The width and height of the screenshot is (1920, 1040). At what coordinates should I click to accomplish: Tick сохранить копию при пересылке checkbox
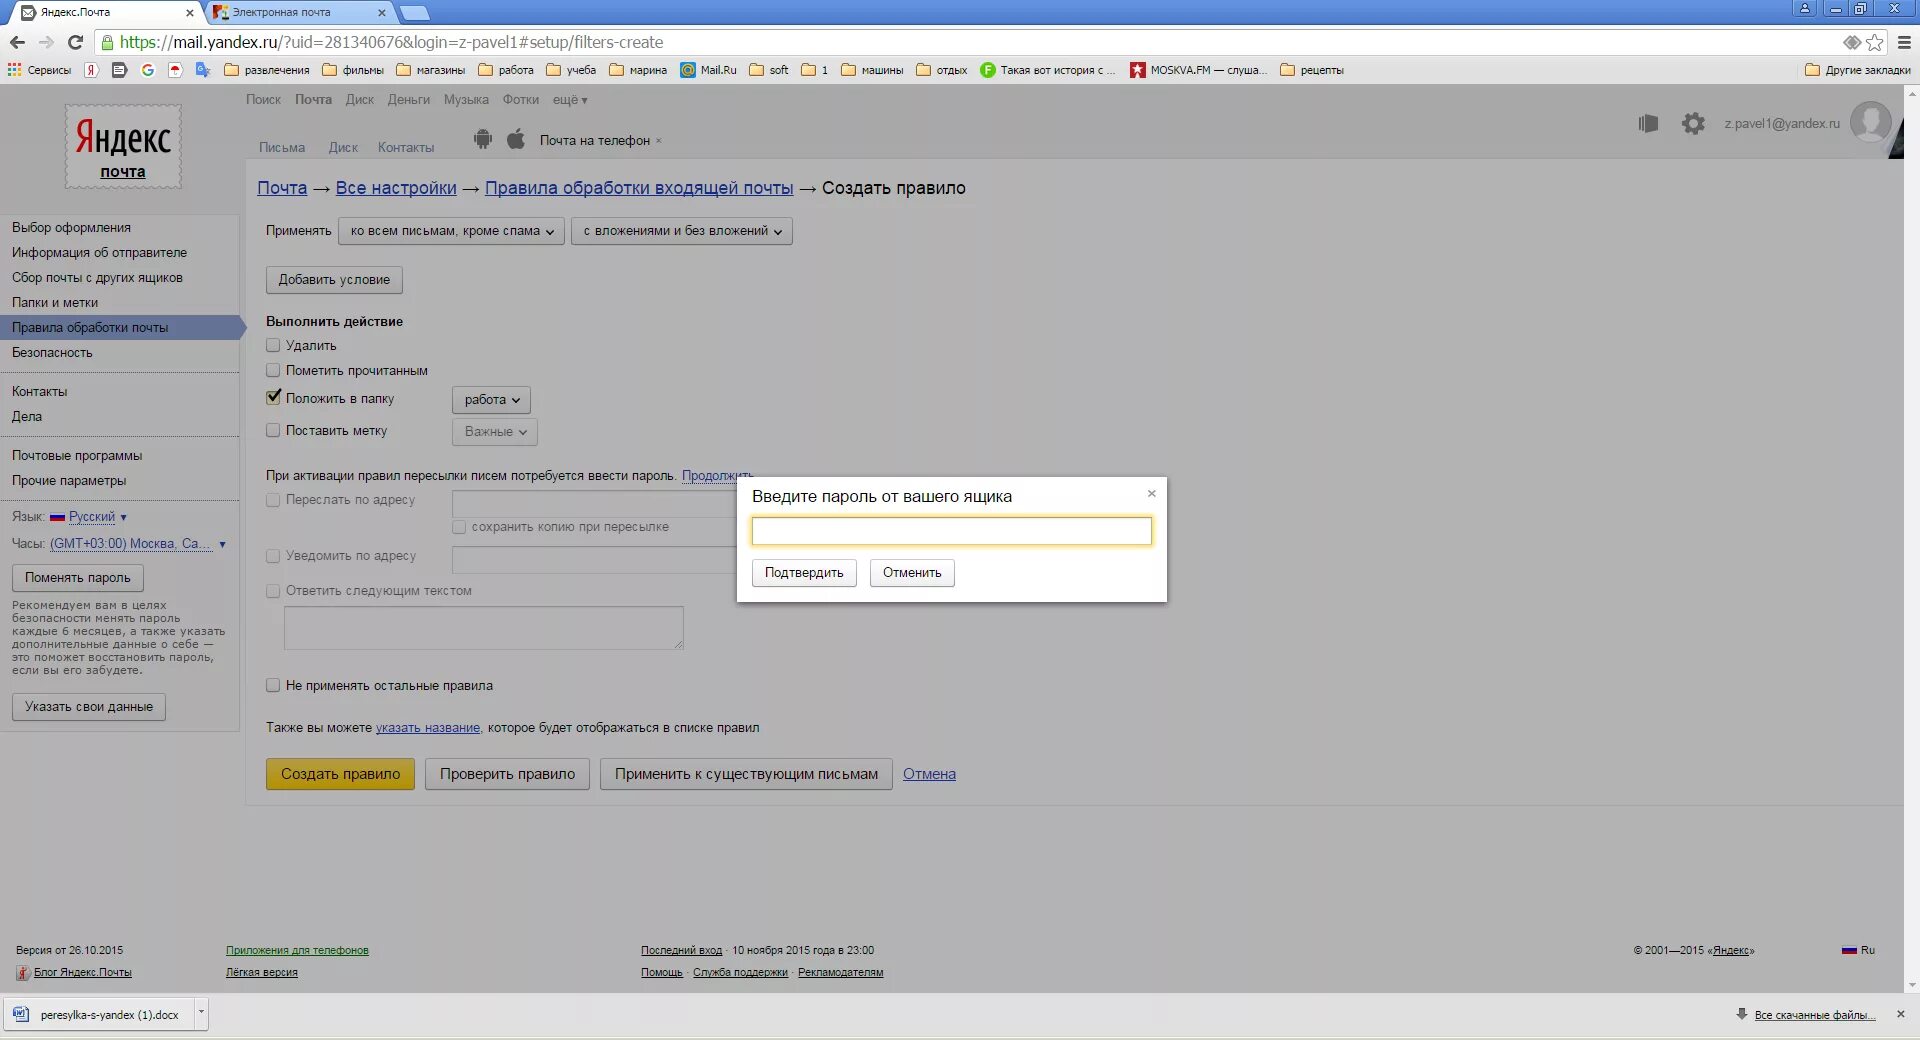459,527
